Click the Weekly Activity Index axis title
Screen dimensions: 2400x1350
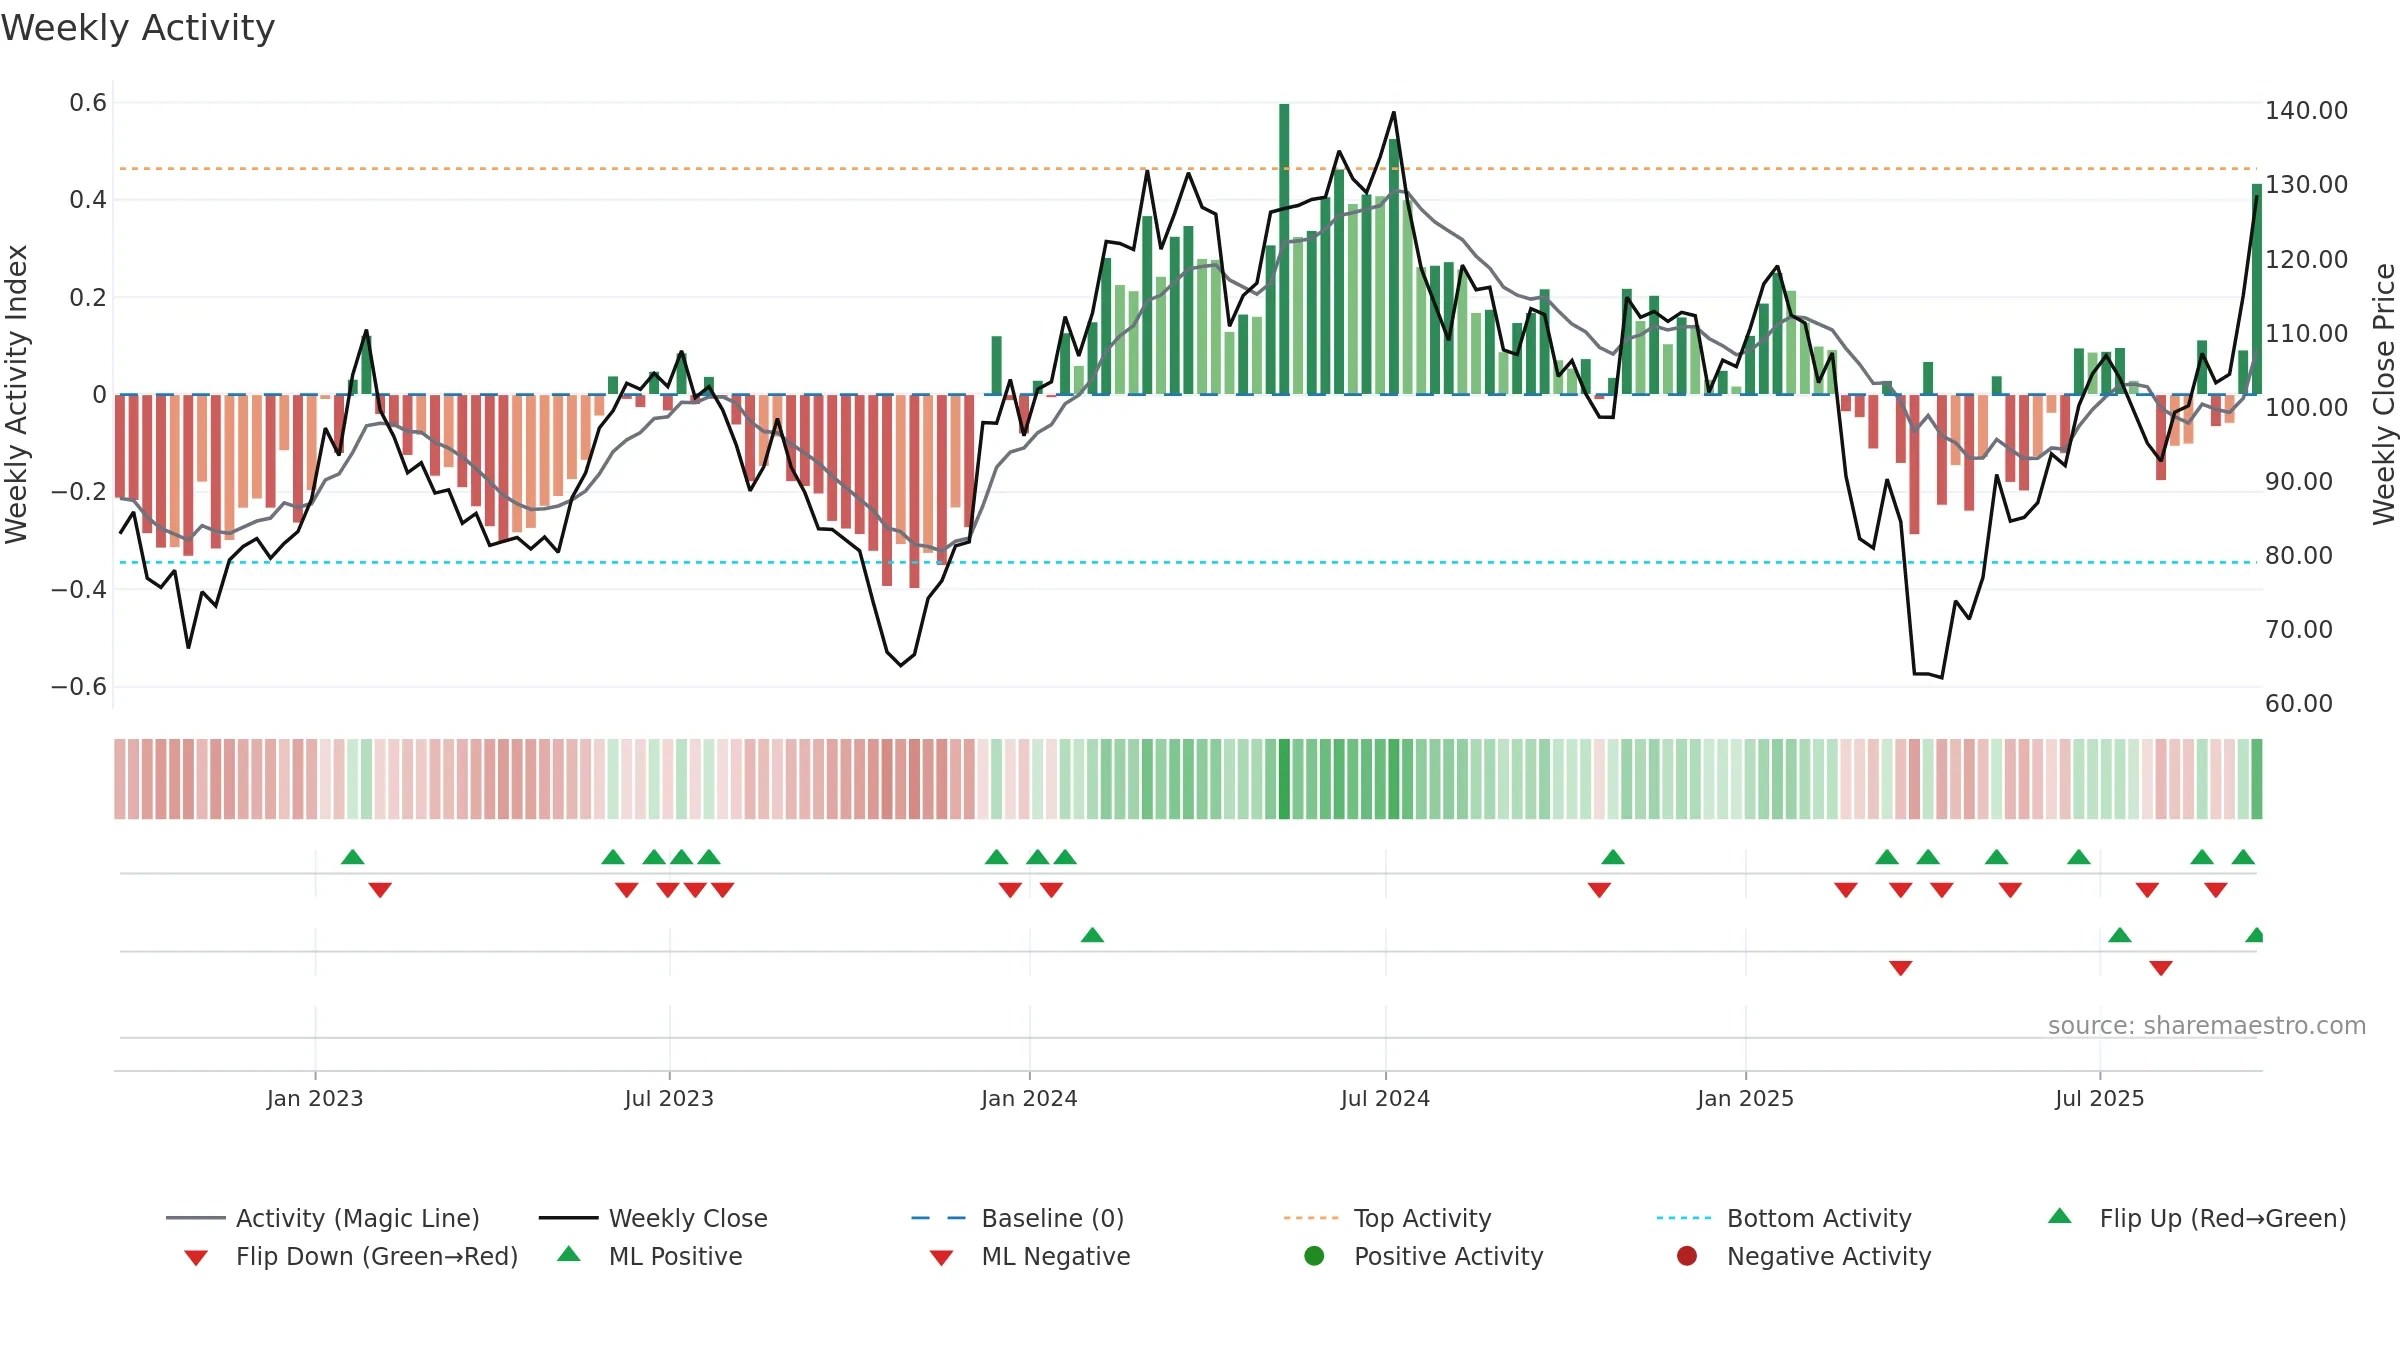16,394
